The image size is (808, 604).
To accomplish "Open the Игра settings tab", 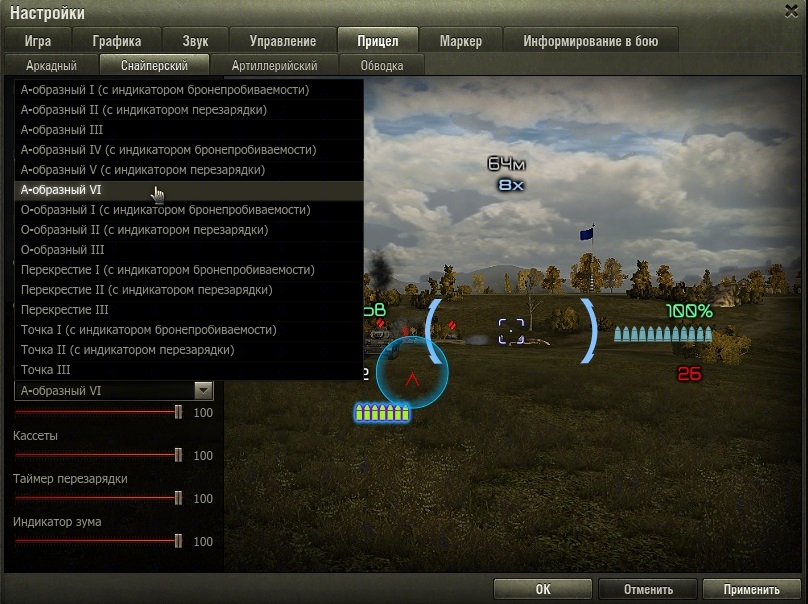I will [38, 41].
